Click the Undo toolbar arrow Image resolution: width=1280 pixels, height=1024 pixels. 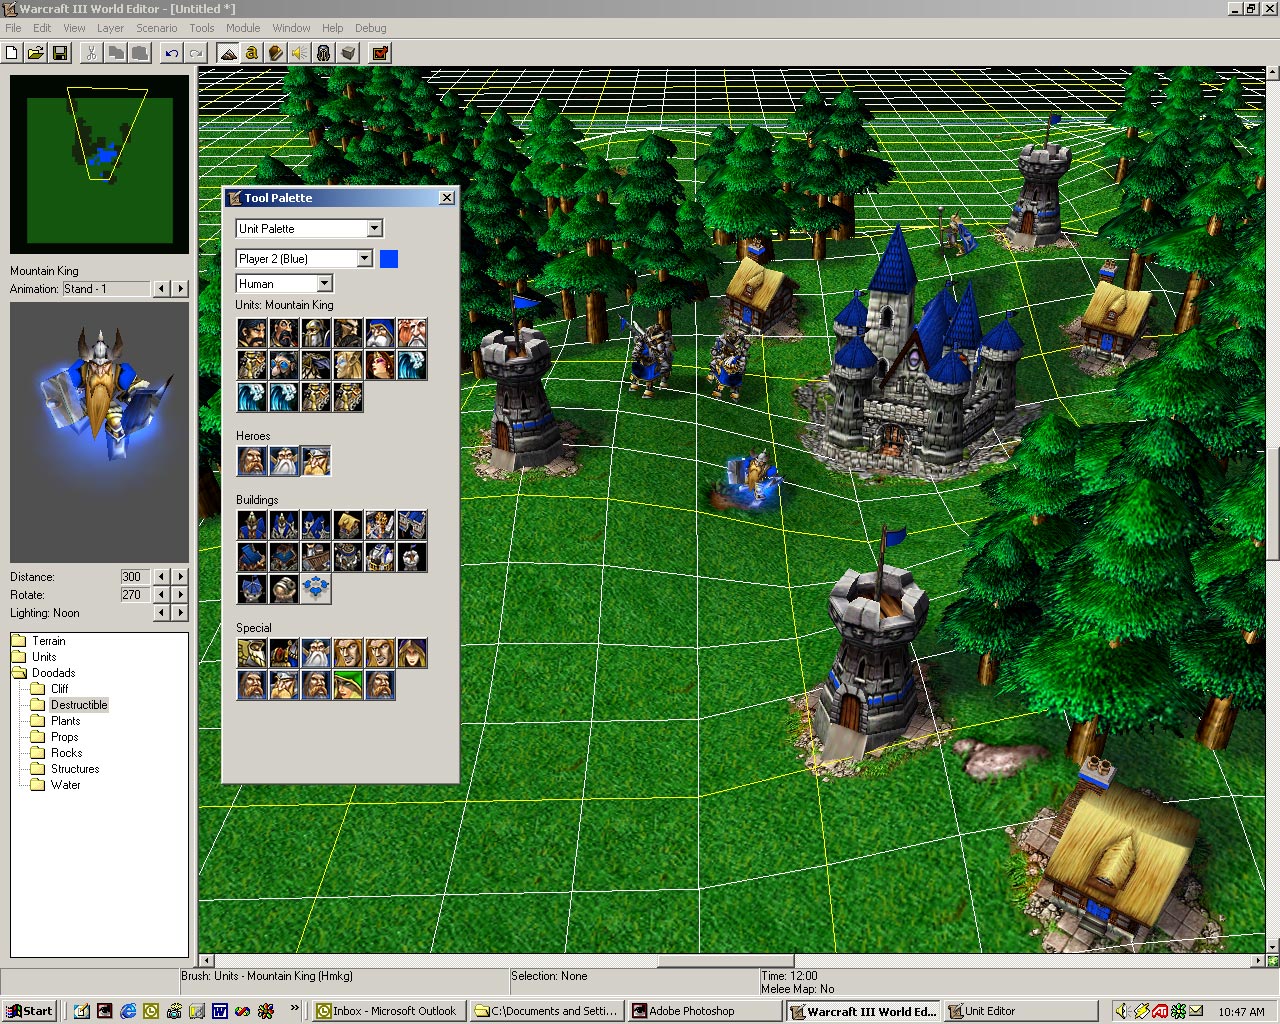(x=172, y=53)
